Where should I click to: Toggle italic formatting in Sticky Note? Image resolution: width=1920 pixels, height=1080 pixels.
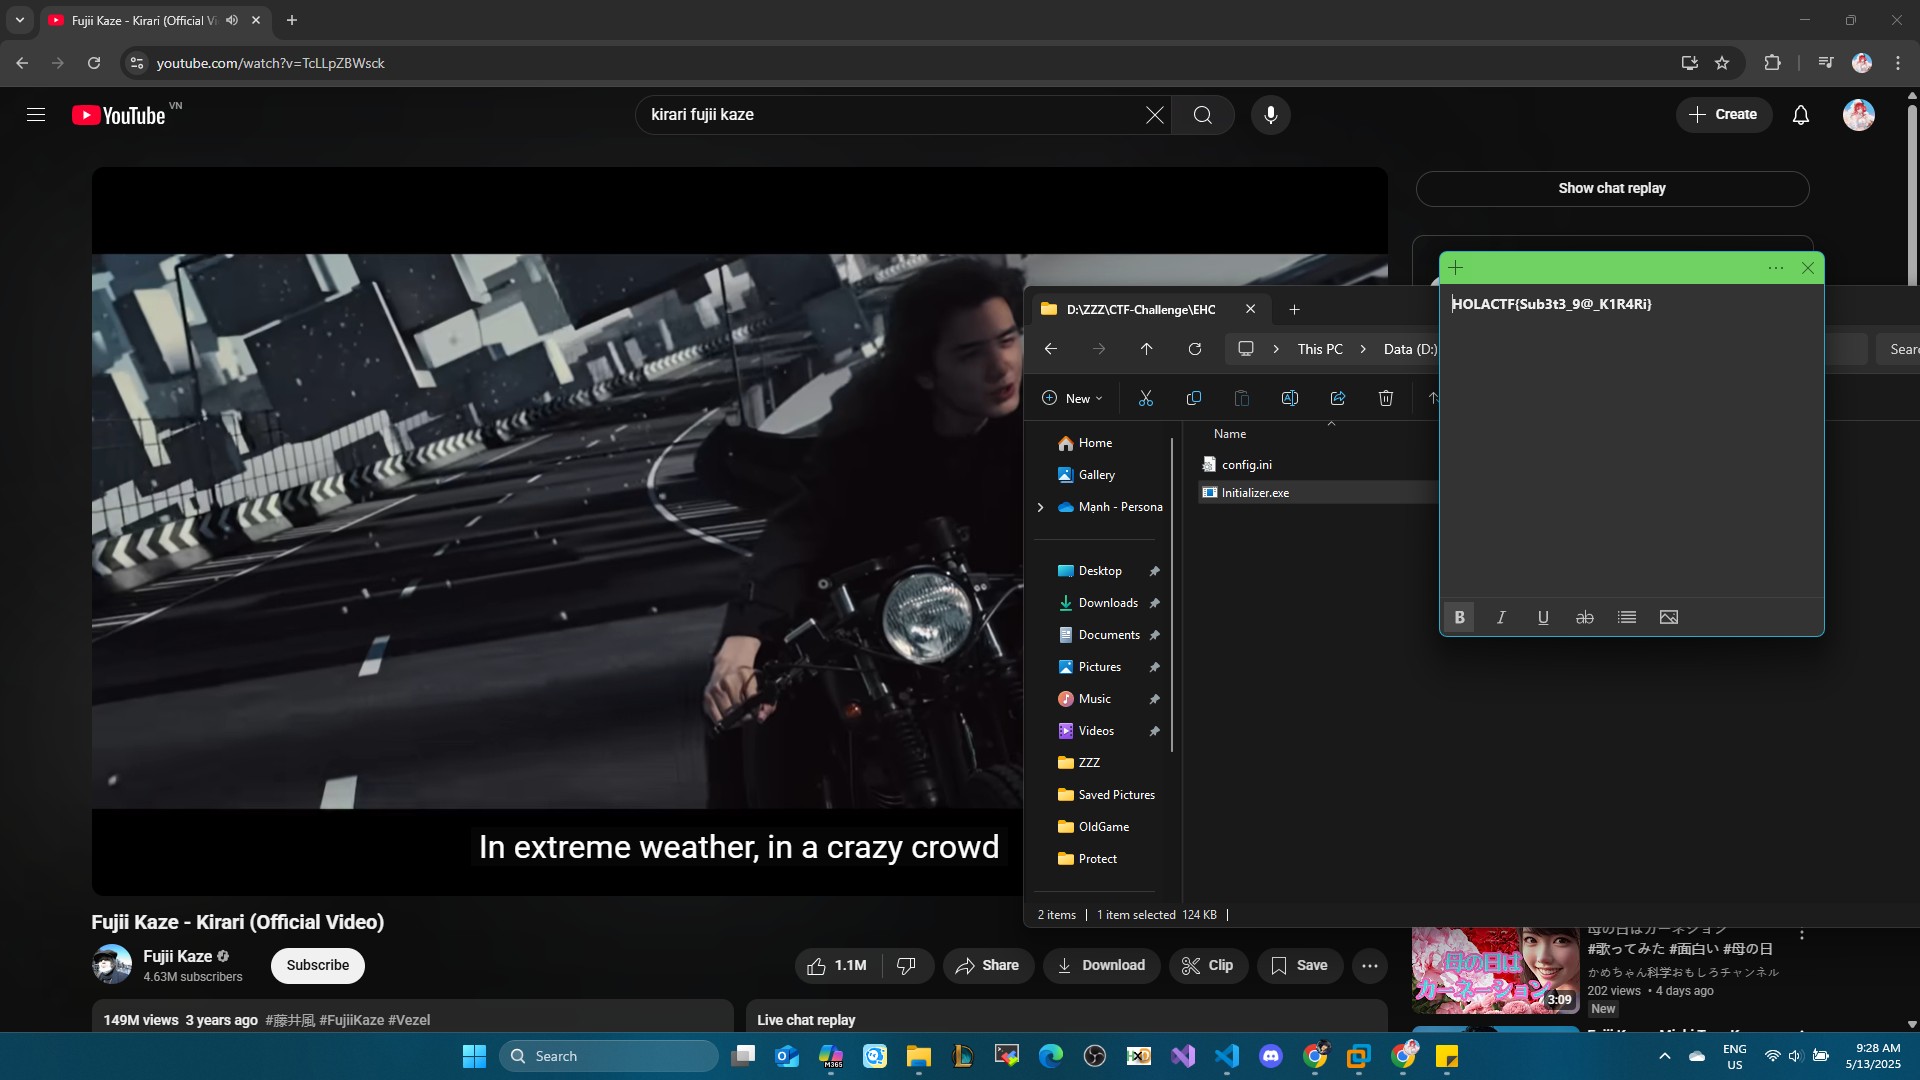click(1501, 617)
